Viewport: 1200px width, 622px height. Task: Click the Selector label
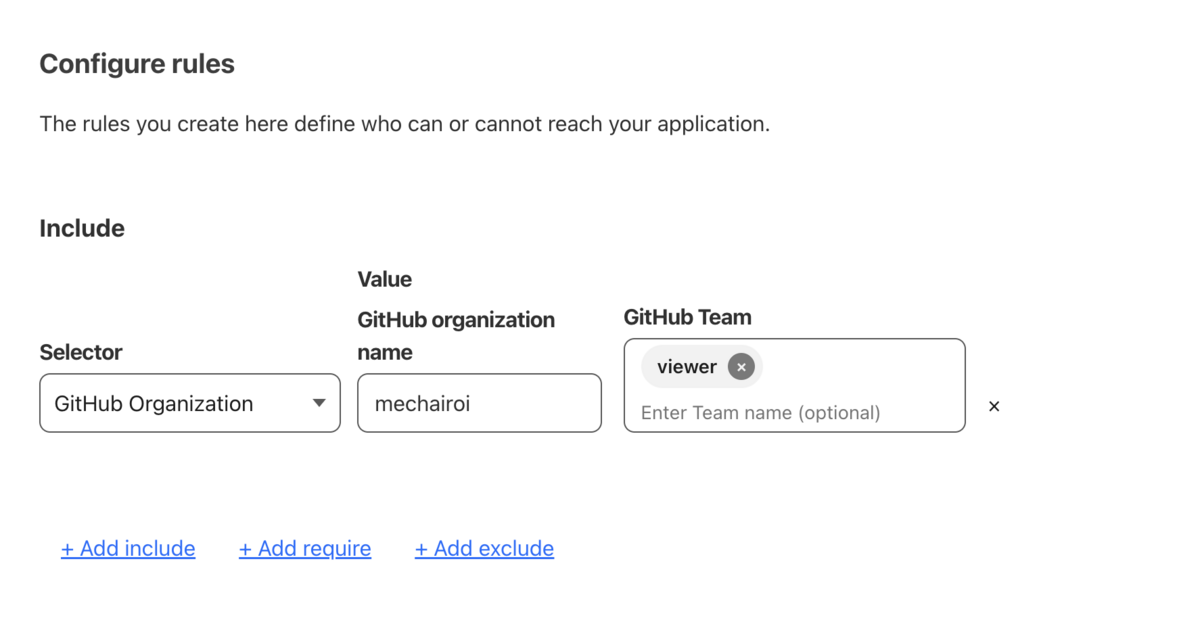[x=81, y=352]
